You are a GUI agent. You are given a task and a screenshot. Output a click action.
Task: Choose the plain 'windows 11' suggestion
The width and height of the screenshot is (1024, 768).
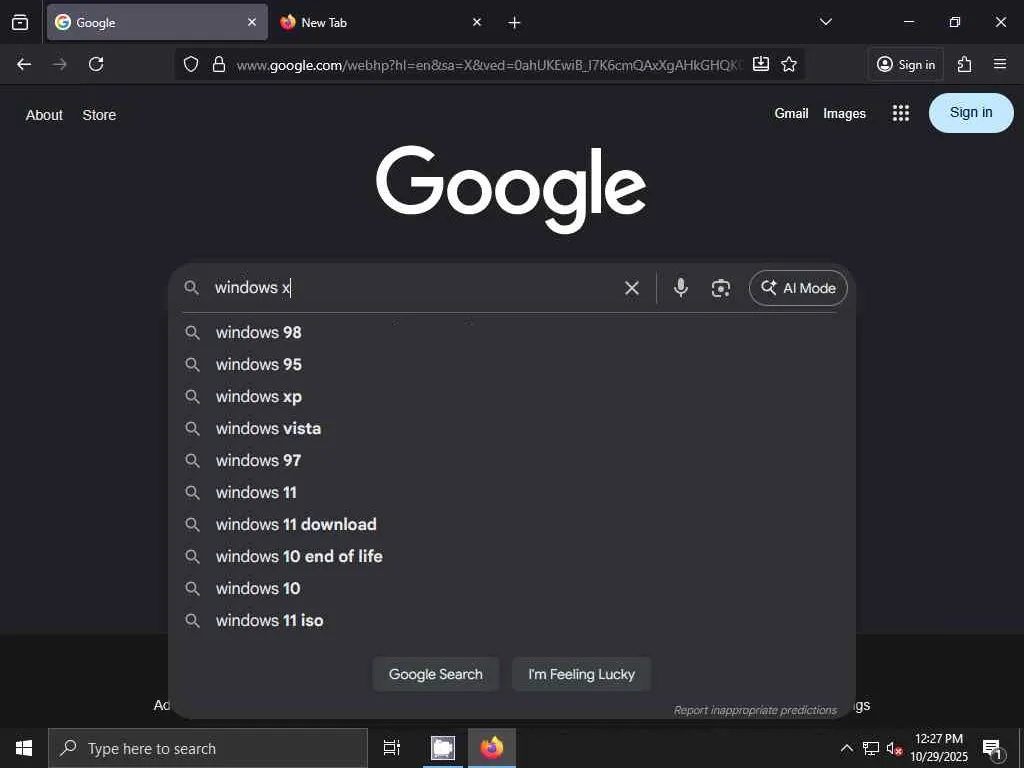511,492
